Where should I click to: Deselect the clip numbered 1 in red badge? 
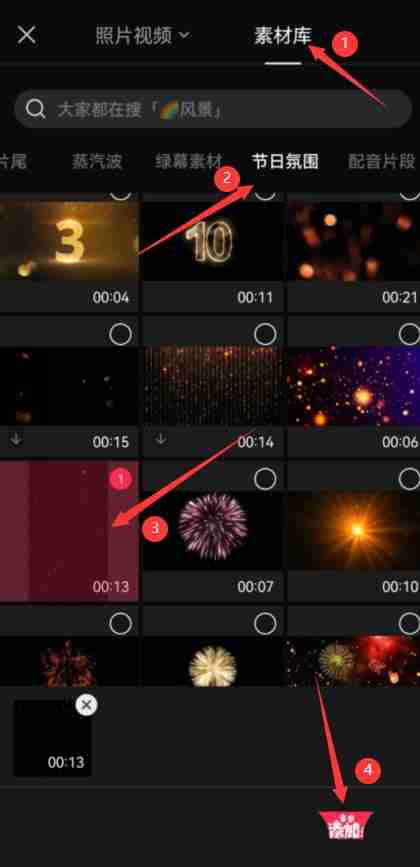pyautogui.click(x=120, y=478)
